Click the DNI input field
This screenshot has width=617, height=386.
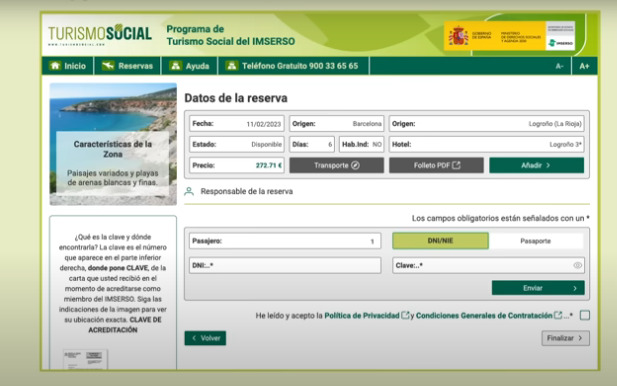[285, 265]
